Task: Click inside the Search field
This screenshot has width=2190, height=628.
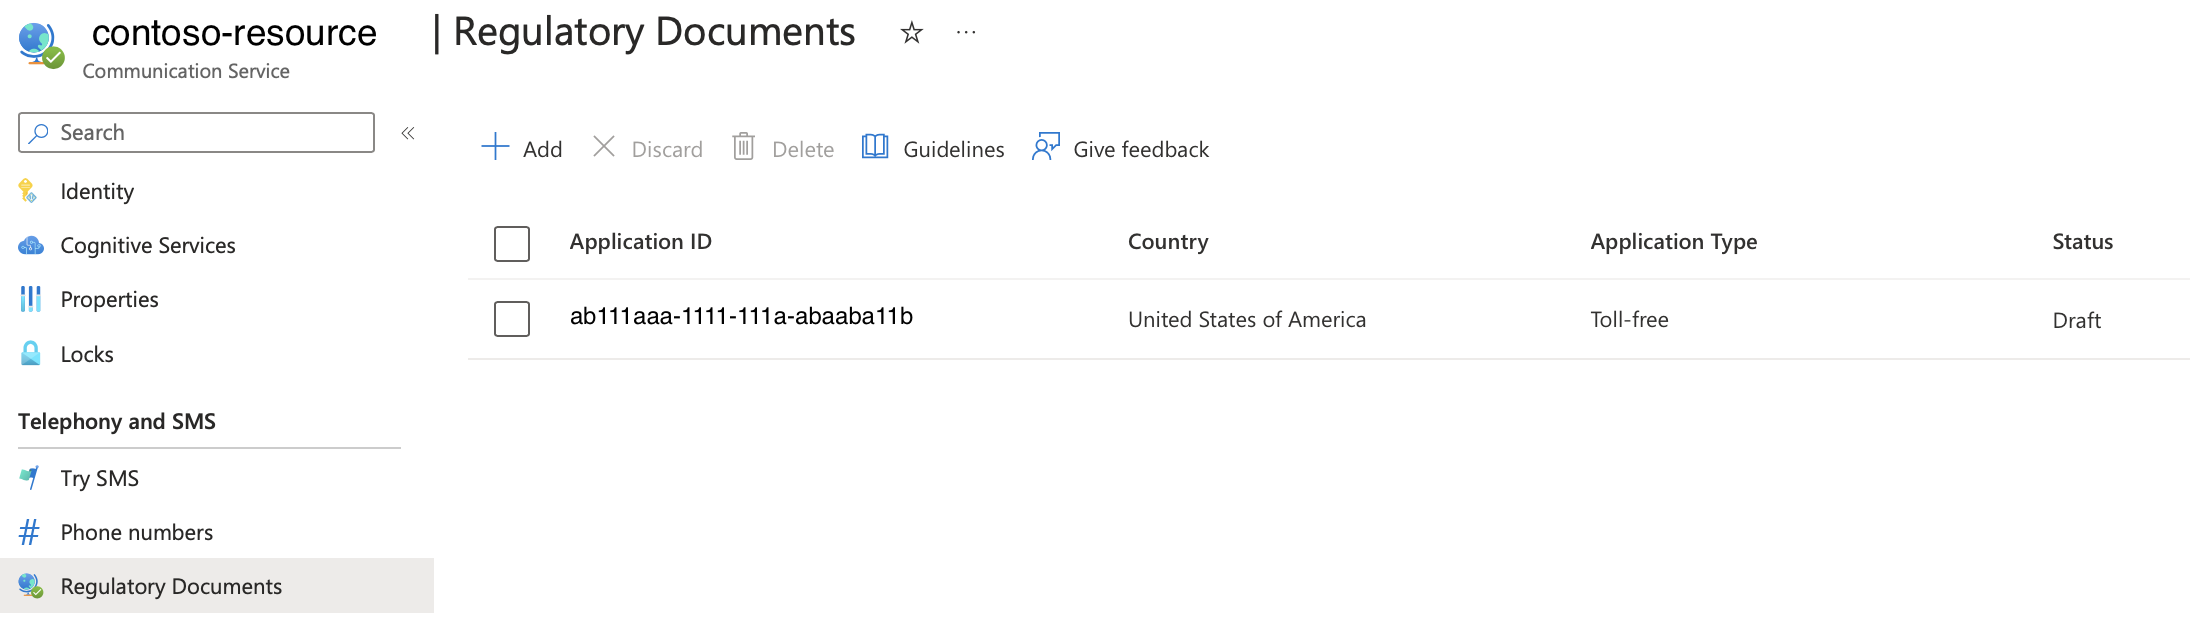Action: (x=195, y=131)
